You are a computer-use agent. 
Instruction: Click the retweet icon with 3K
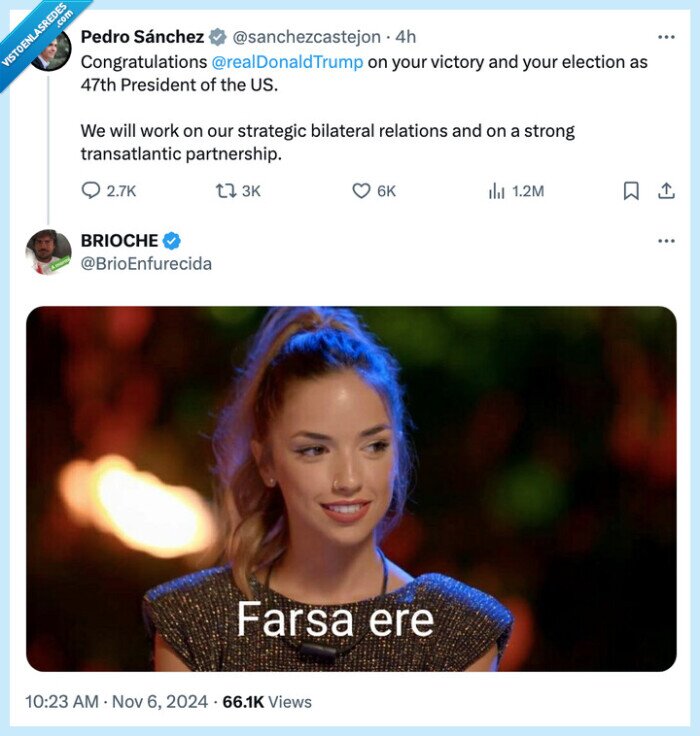226,191
